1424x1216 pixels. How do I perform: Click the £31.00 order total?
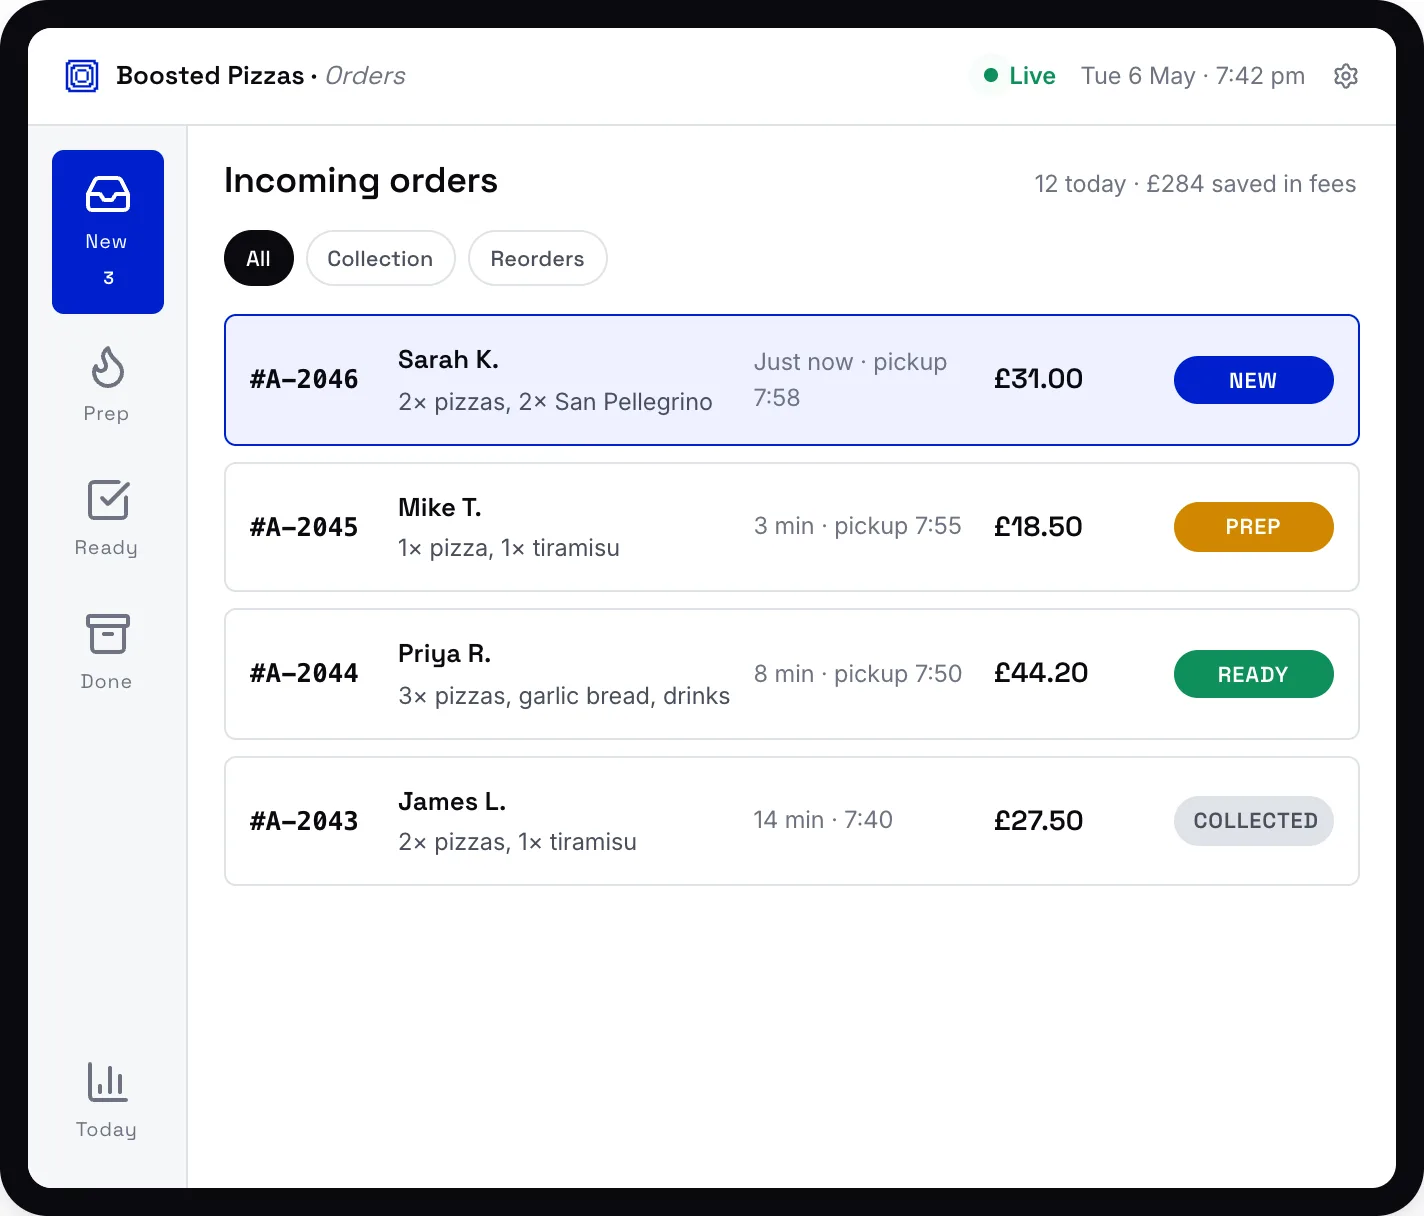[x=1038, y=379]
